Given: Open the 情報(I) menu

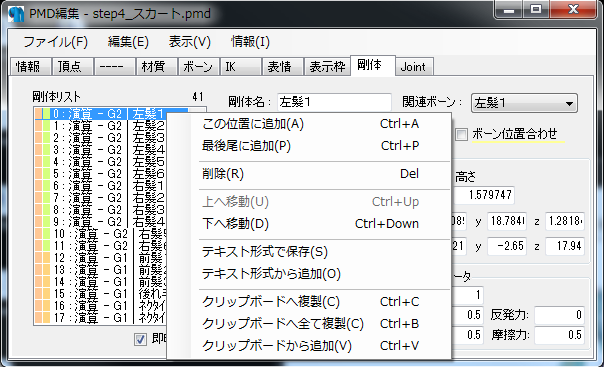Looking at the screenshot, I should coord(250,42).
